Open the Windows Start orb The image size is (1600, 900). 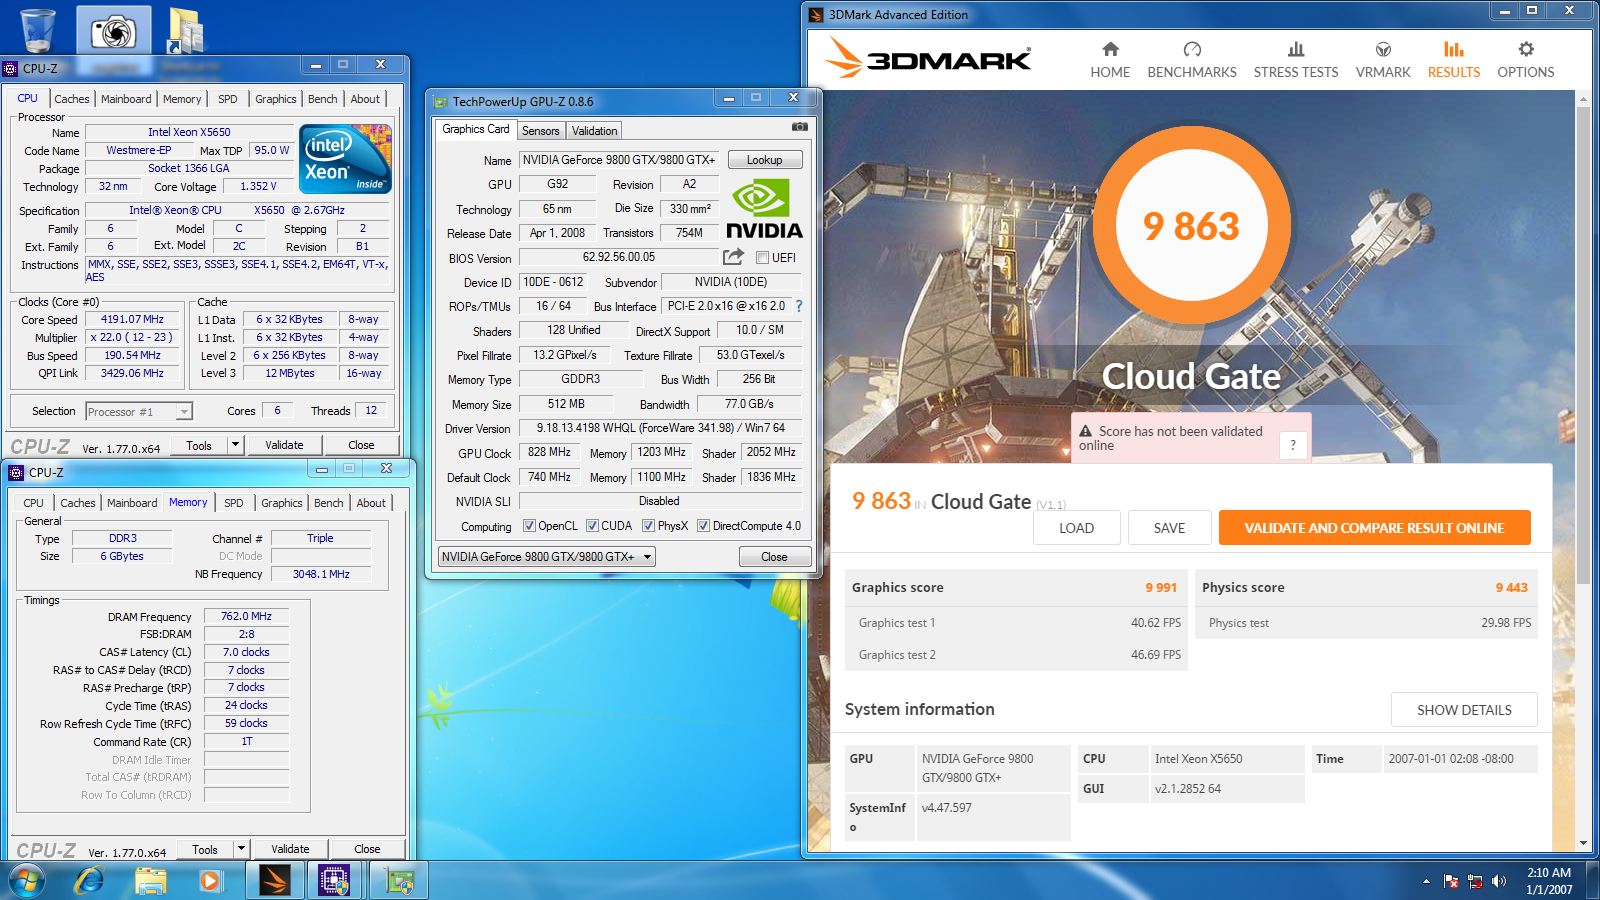click(x=27, y=881)
